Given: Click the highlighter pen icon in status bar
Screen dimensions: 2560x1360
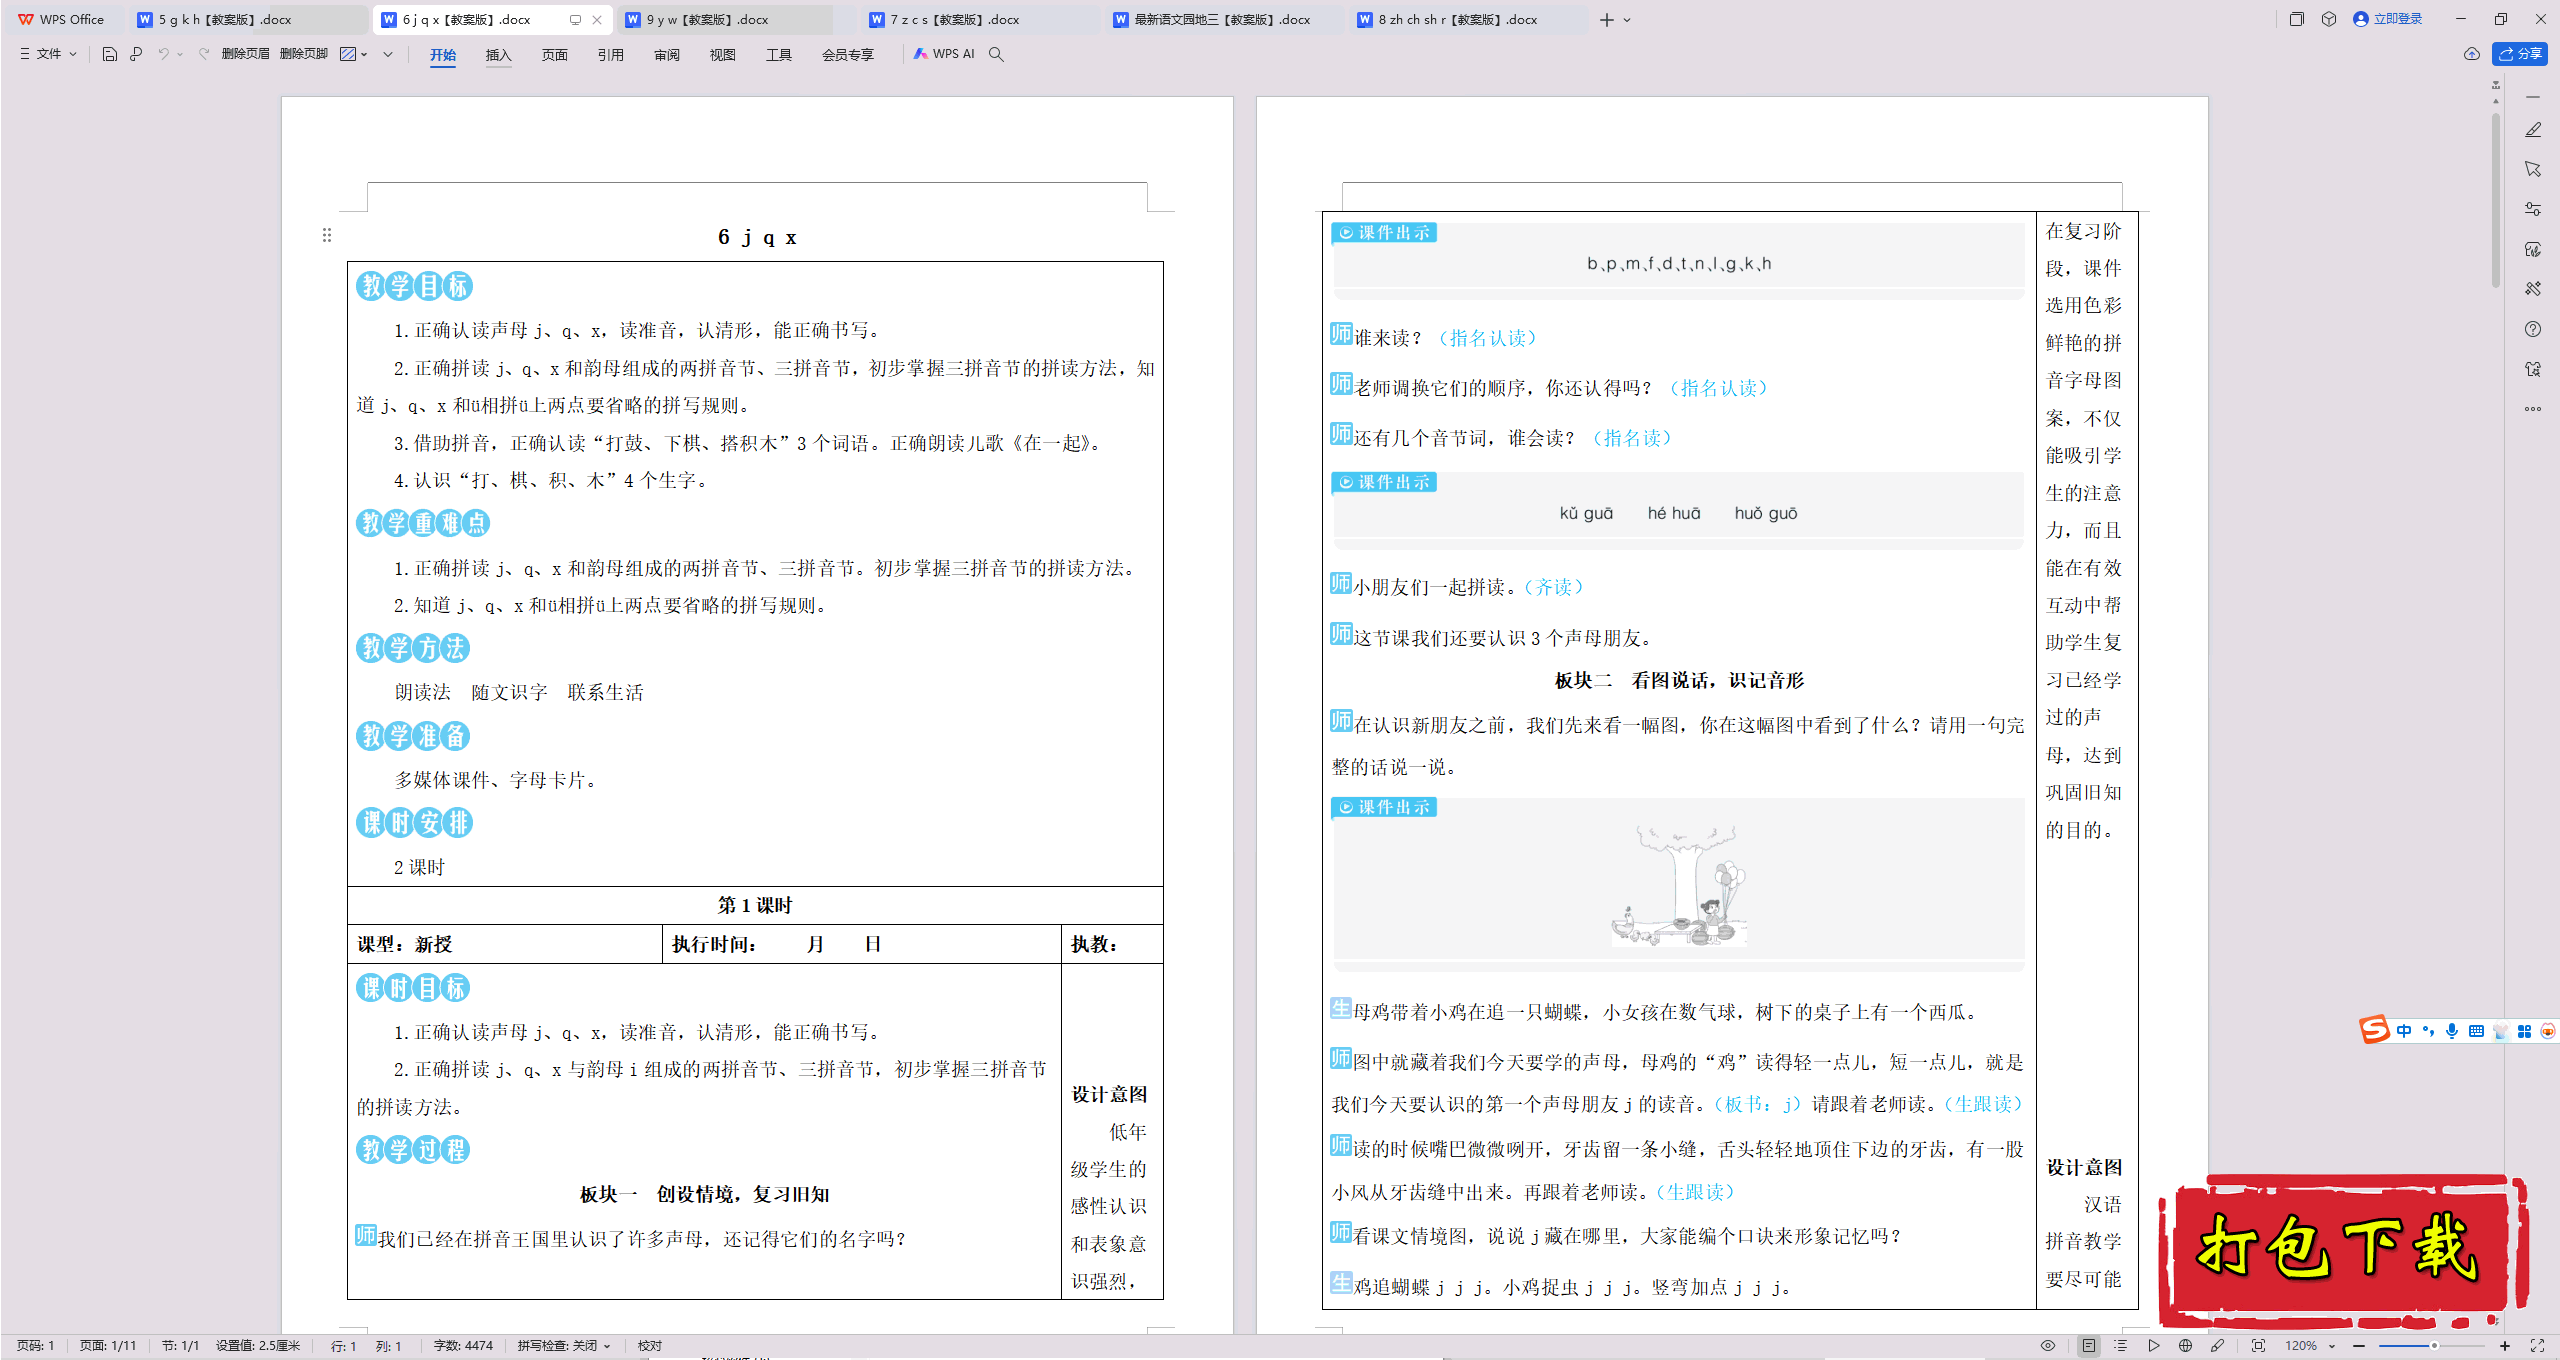Looking at the screenshot, I should click(x=2218, y=1346).
